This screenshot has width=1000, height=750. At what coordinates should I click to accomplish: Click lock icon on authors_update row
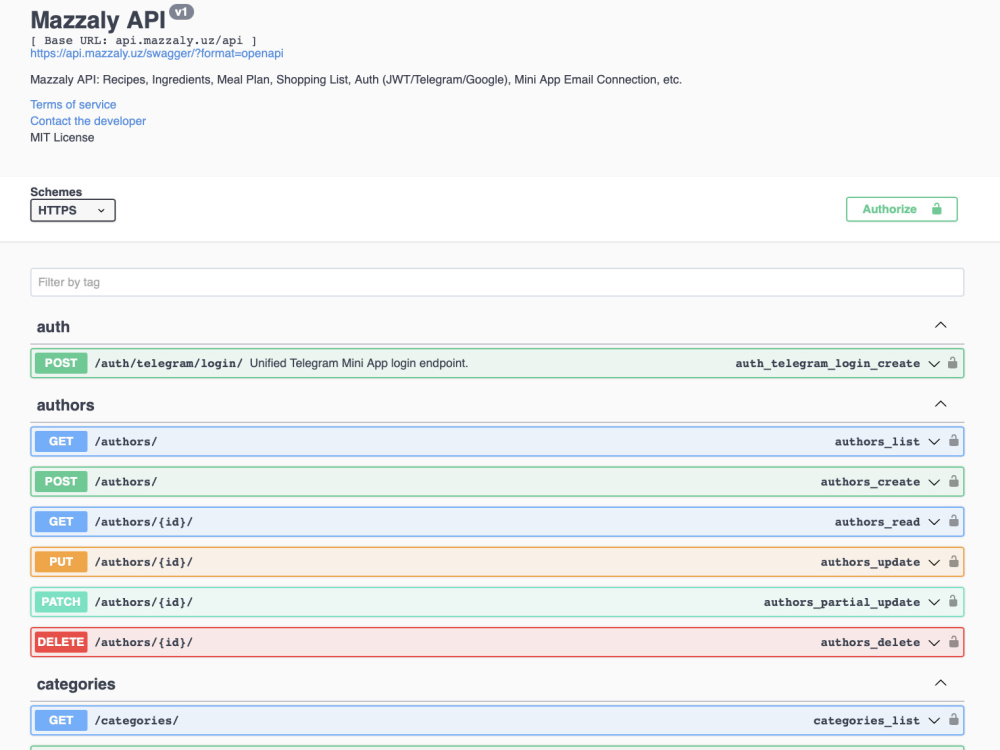click(953, 561)
